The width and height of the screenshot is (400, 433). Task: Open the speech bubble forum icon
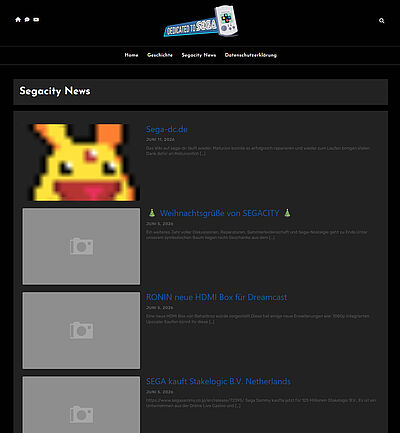click(x=27, y=20)
